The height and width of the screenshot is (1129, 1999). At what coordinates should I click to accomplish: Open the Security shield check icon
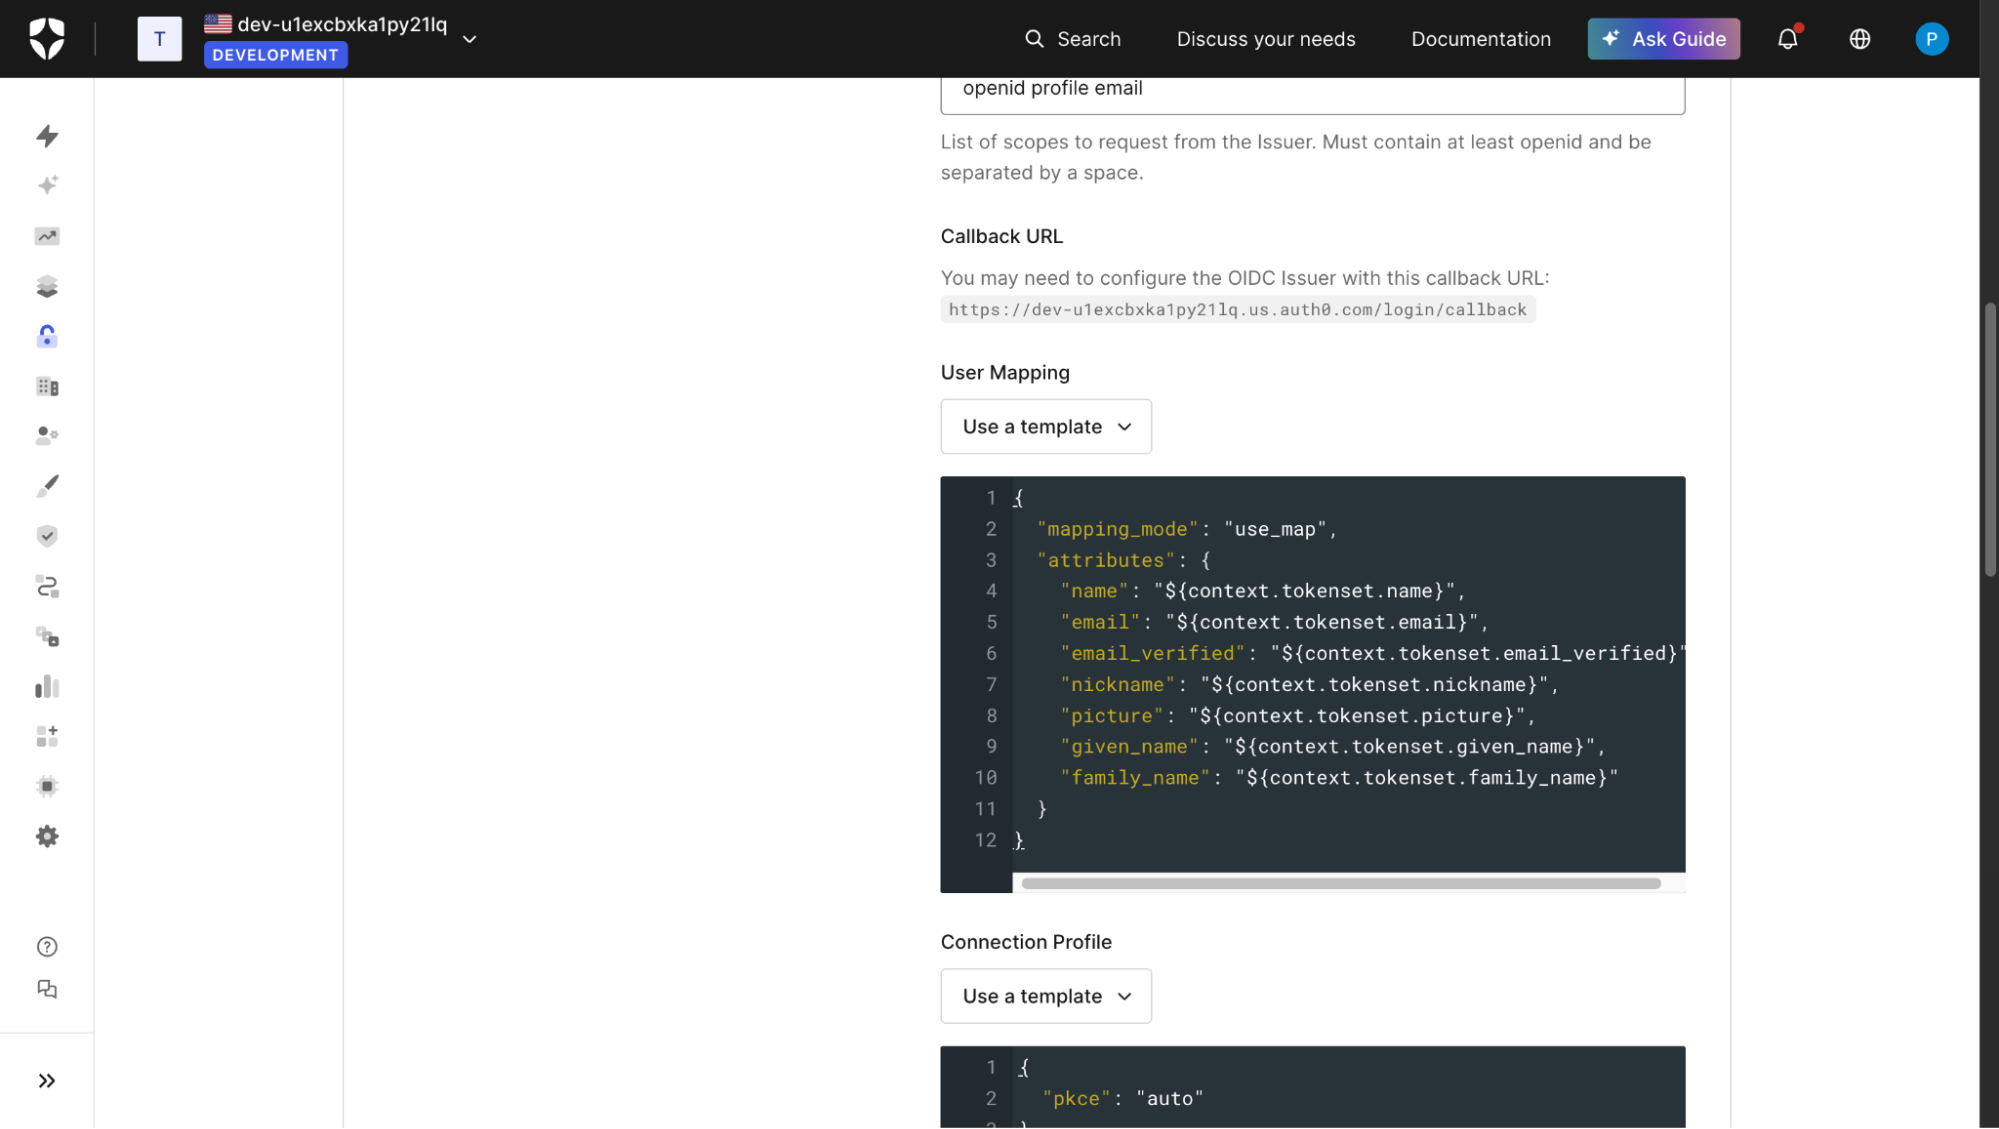[x=47, y=536]
